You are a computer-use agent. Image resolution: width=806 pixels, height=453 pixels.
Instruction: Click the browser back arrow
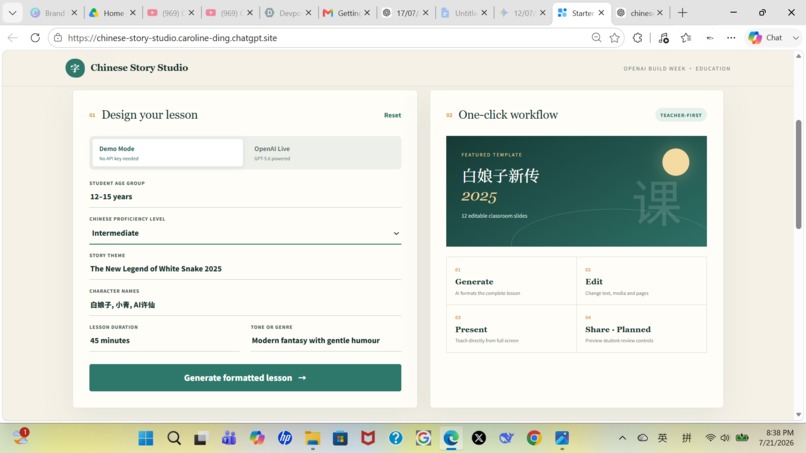pos(12,38)
